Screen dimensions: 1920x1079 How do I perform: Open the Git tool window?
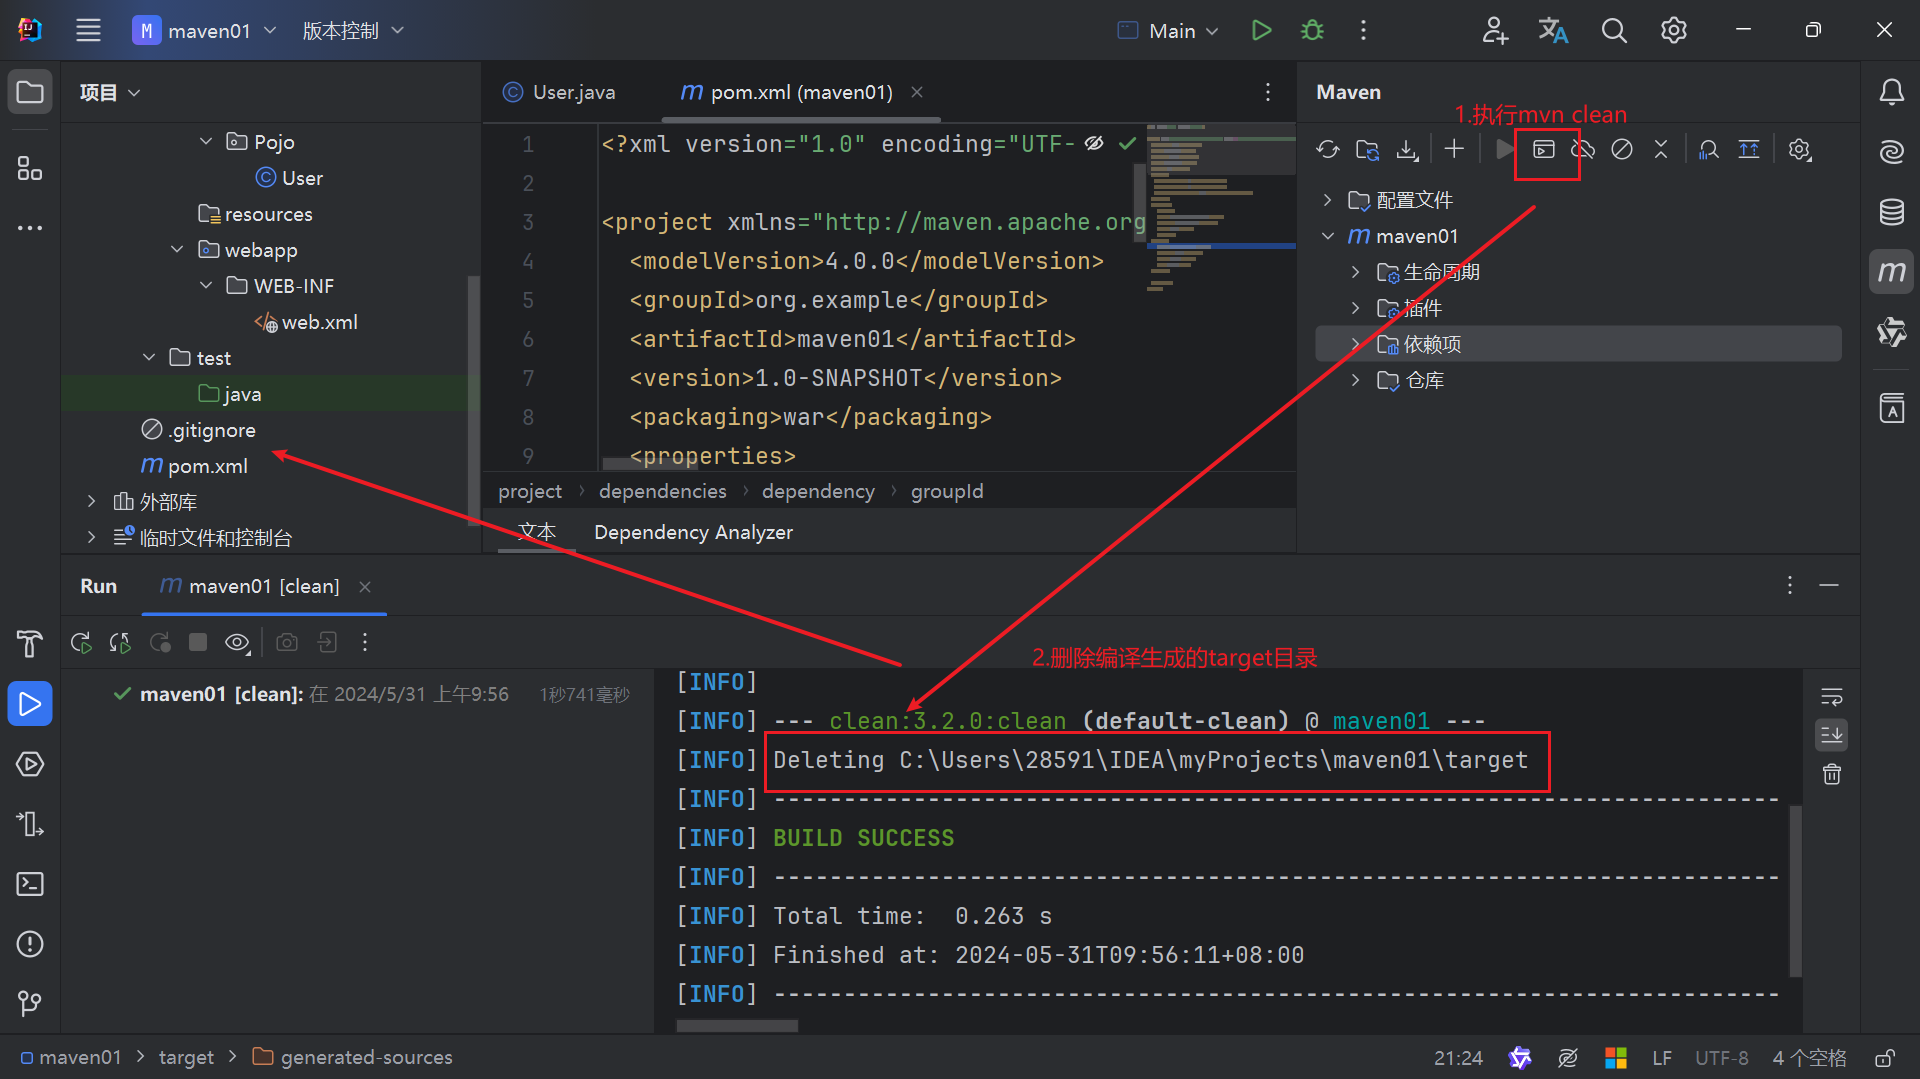tap(30, 1003)
